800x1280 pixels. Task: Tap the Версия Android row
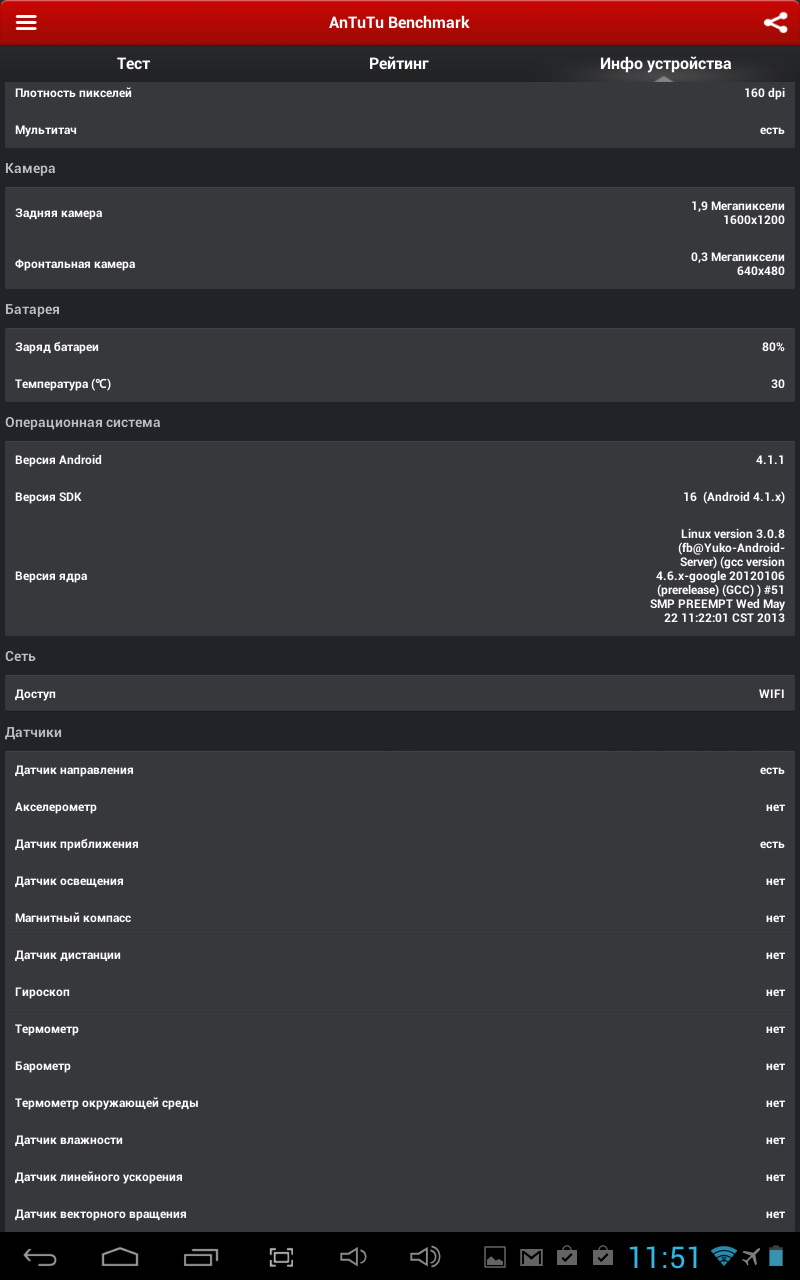click(x=400, y=460)
